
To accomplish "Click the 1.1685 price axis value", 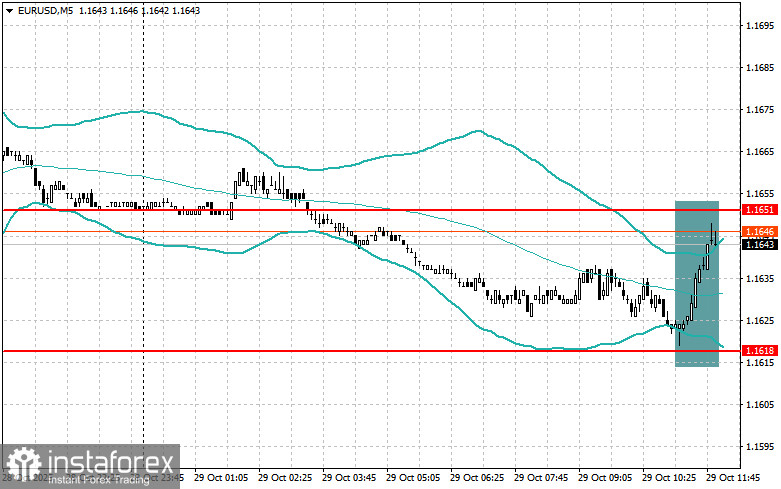I will tap(761, 67).
